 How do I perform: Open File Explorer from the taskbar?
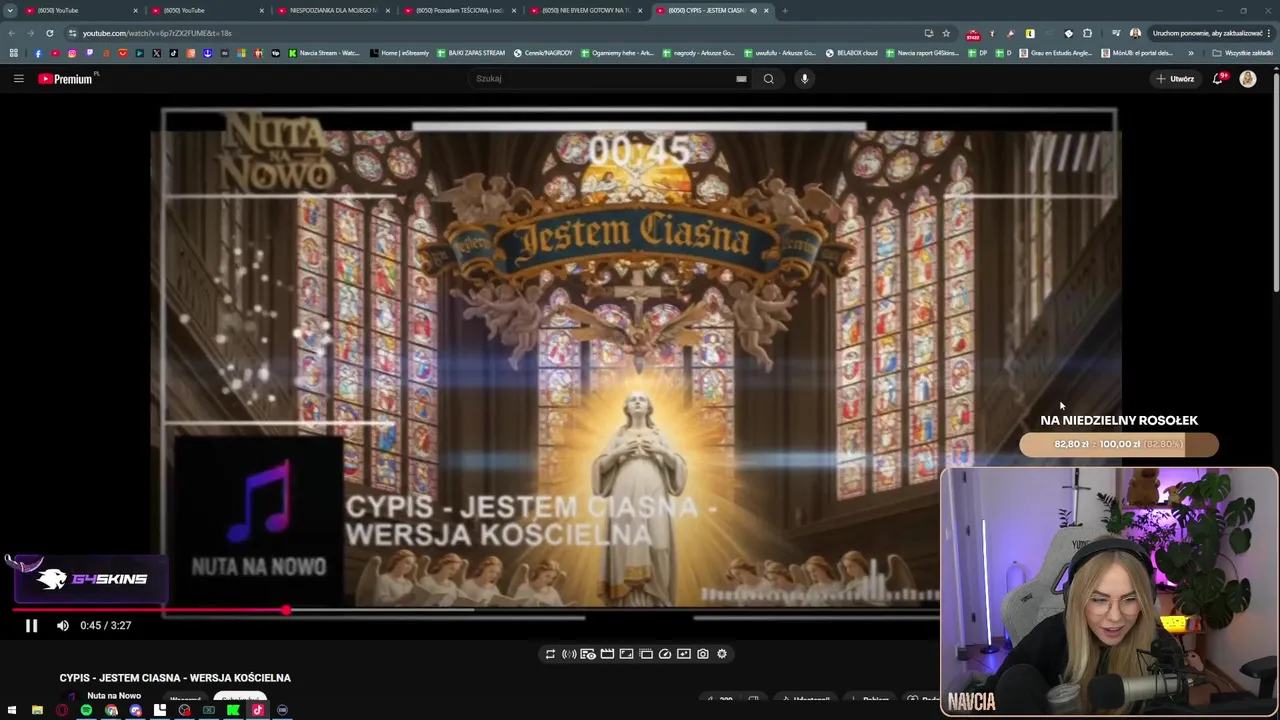[x=37, y=710]
